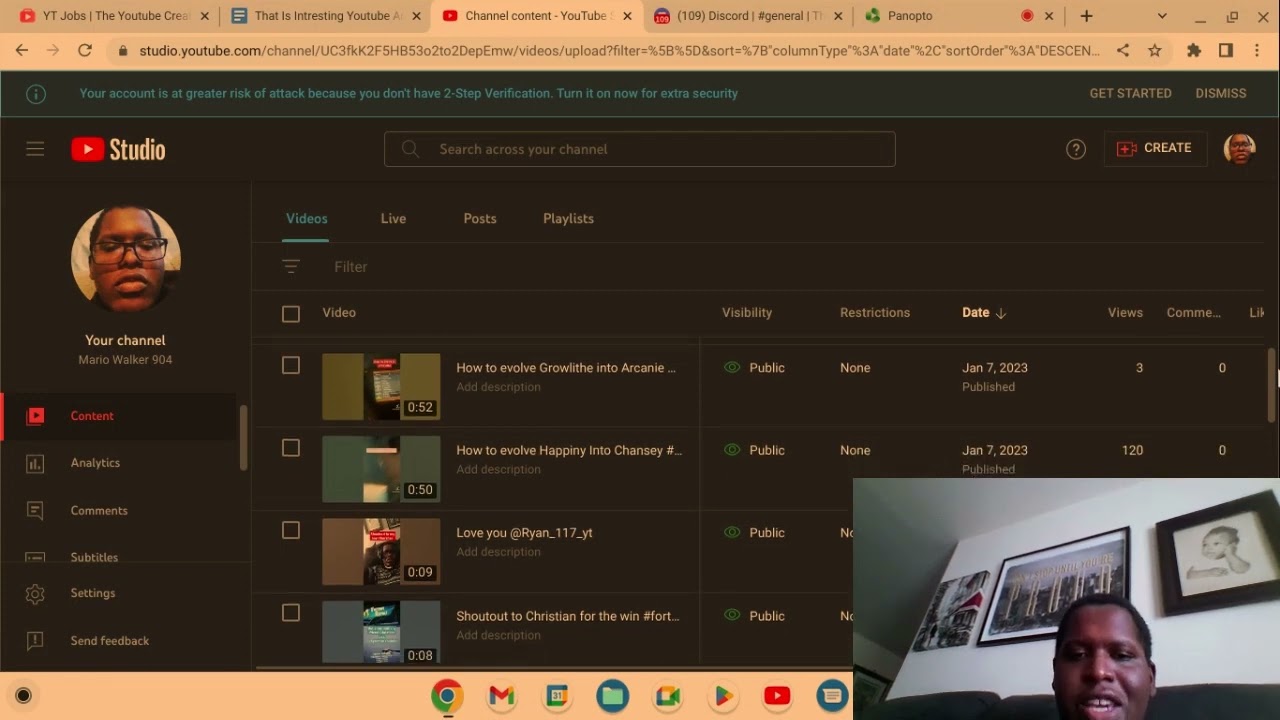Open the Love you @Ryan_117_yt thumbnail
The image size is (1280, 720).
tap(381, 551)
